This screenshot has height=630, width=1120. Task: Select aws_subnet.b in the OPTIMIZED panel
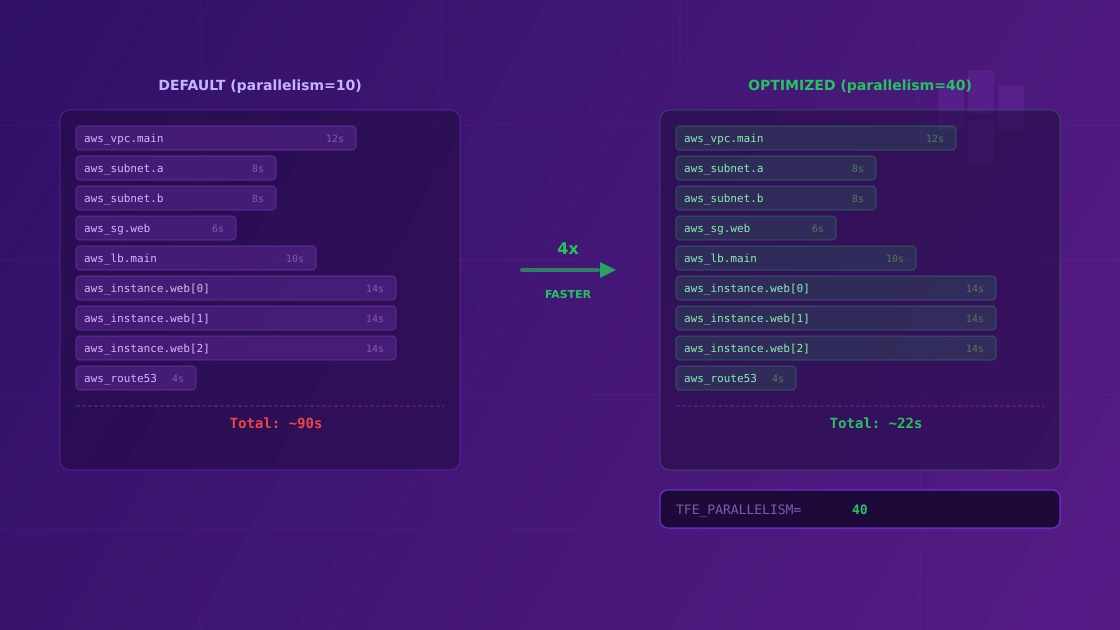coord(776,198)
